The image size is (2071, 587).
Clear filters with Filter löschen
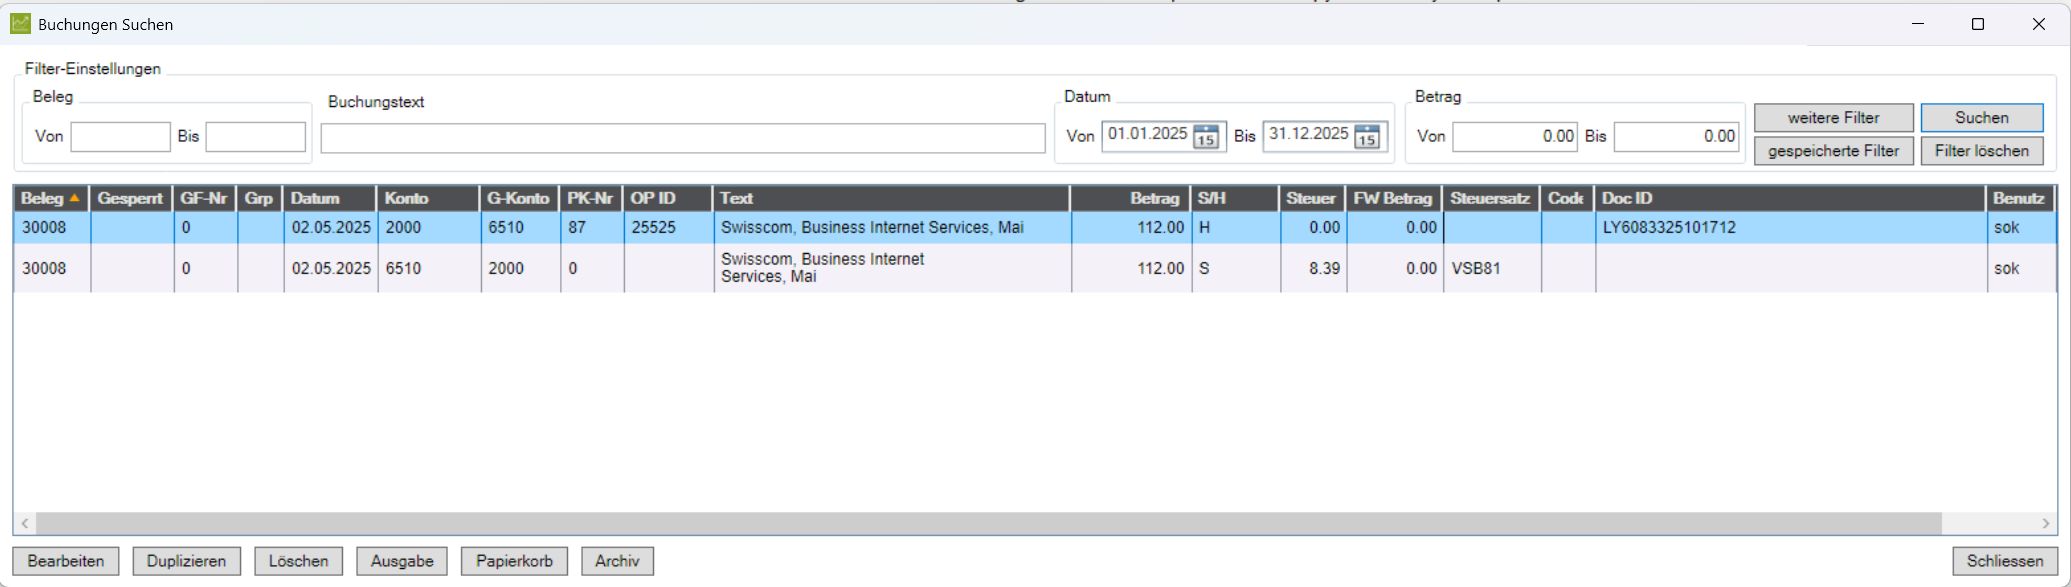(1981, 151)
